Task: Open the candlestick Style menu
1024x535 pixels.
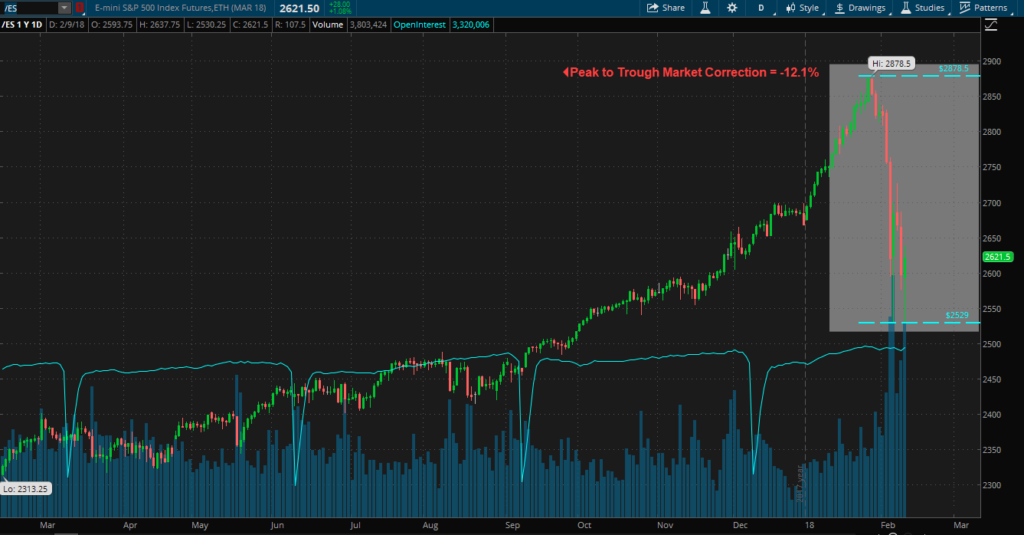Action: click(x=803, y=8)
